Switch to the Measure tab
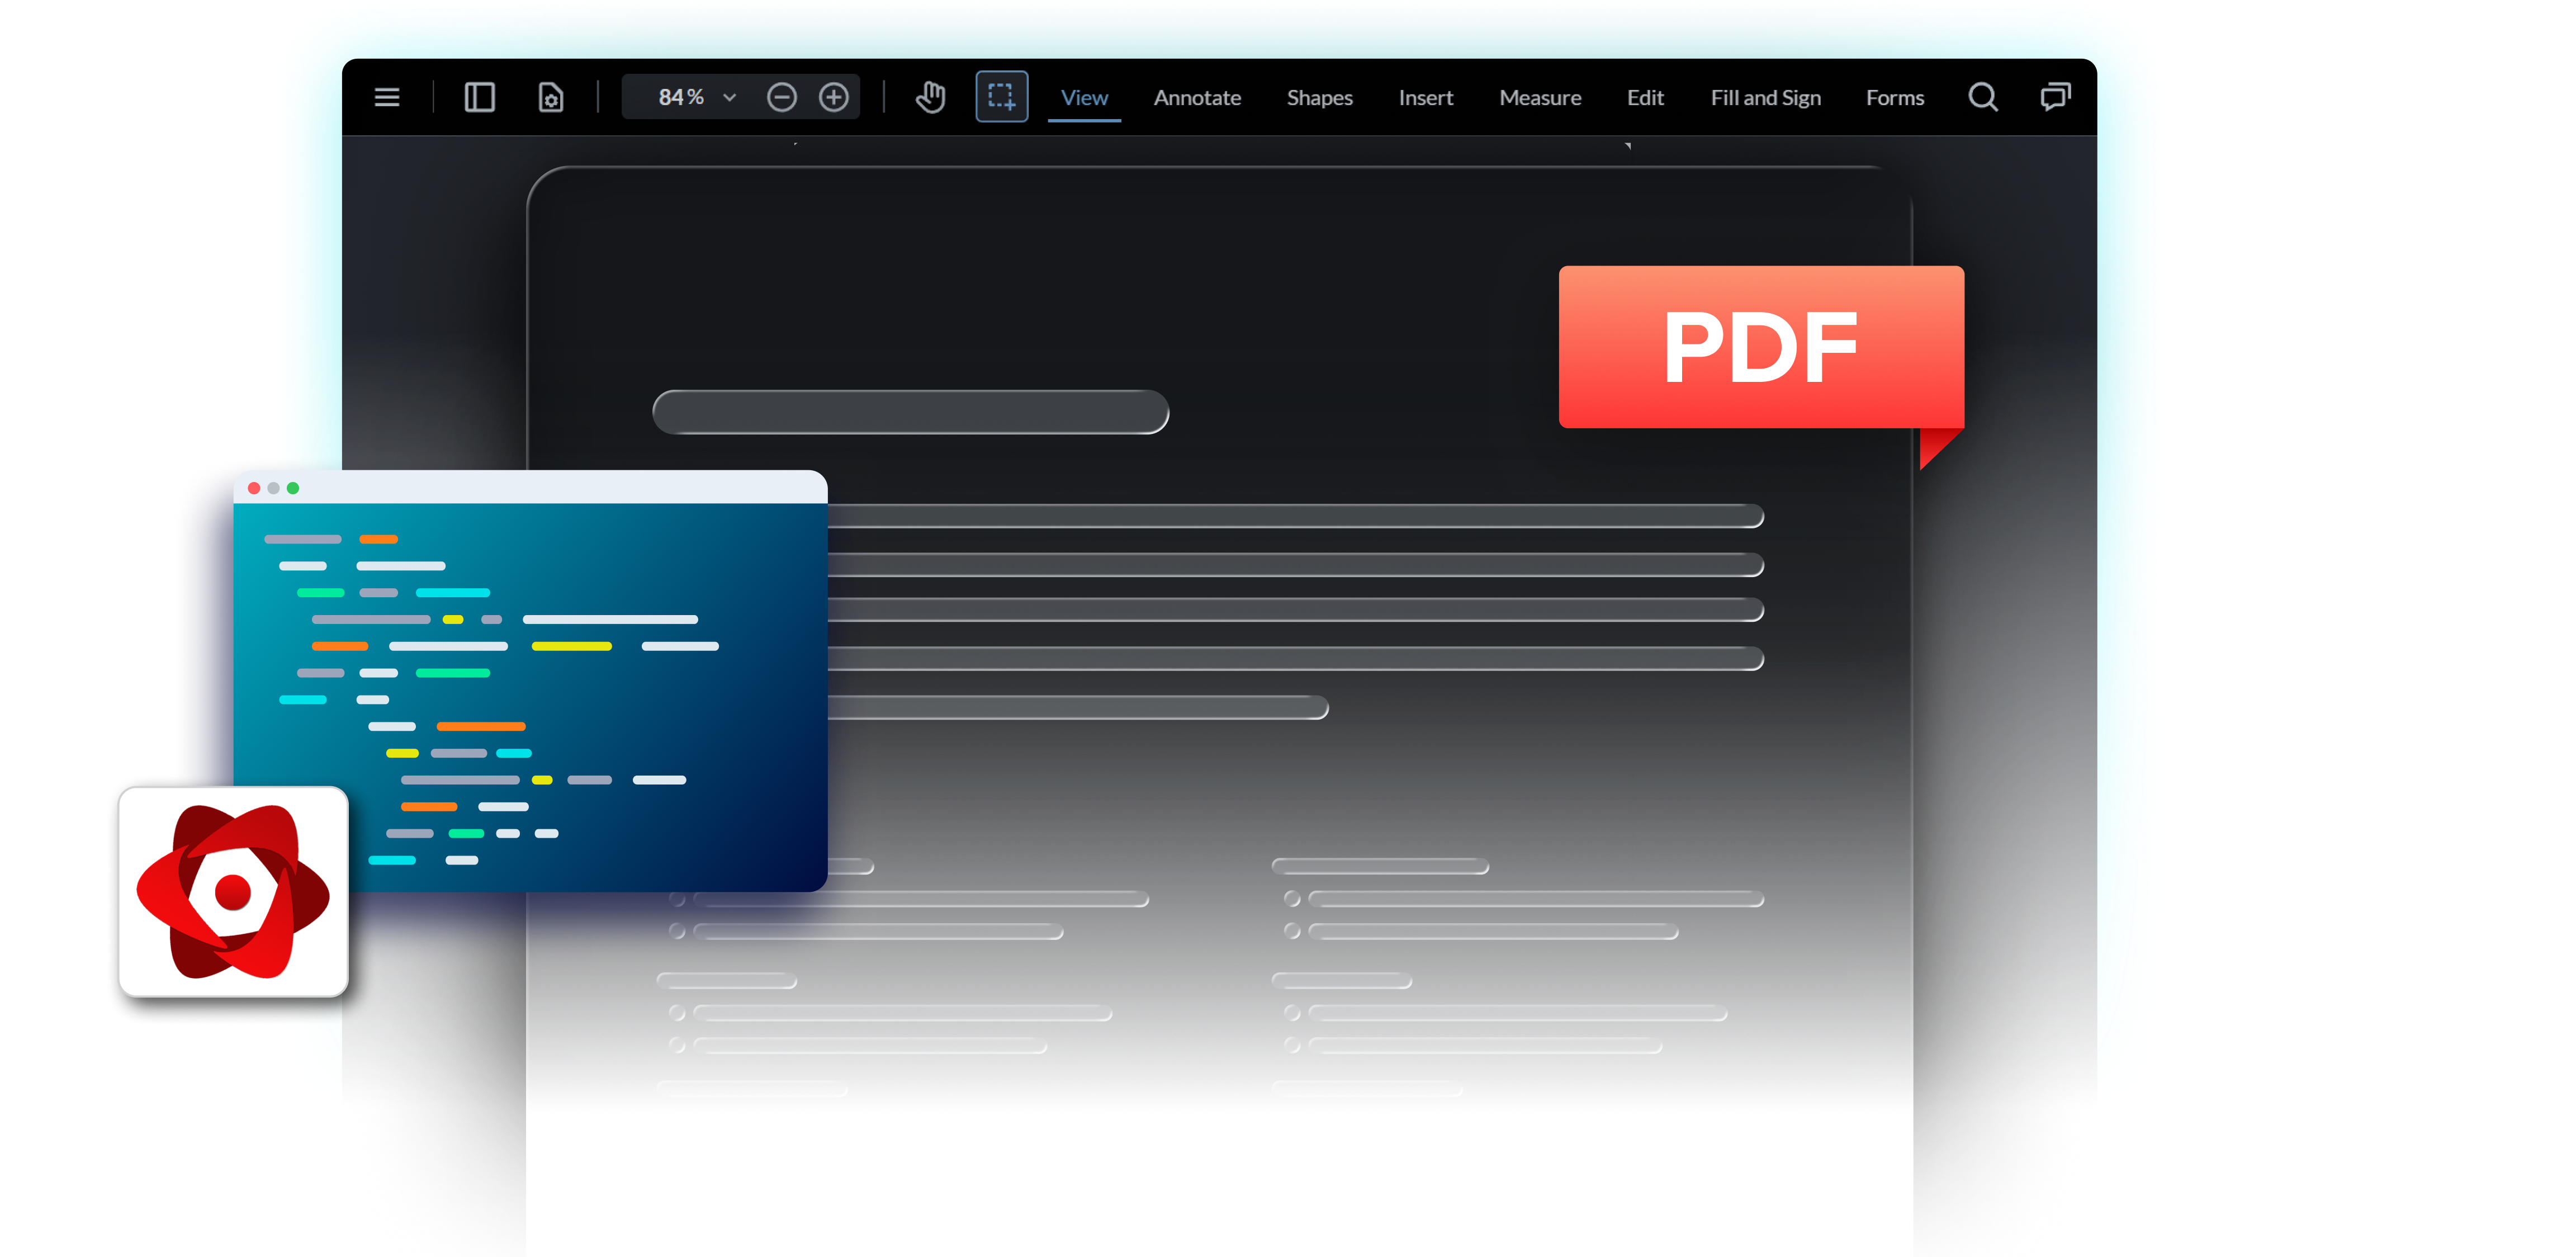2576x1257 pixels. click(1540, 97)
